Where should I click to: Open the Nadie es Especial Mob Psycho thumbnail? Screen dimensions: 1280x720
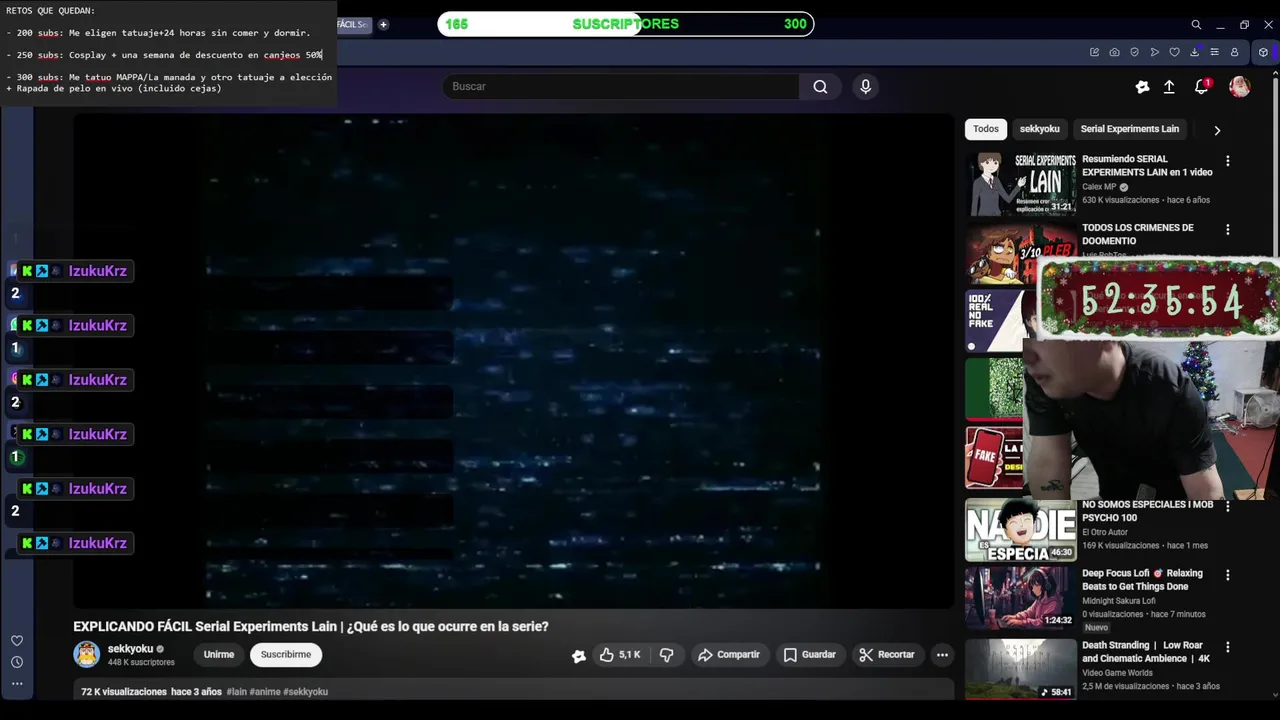(1020, 530)
